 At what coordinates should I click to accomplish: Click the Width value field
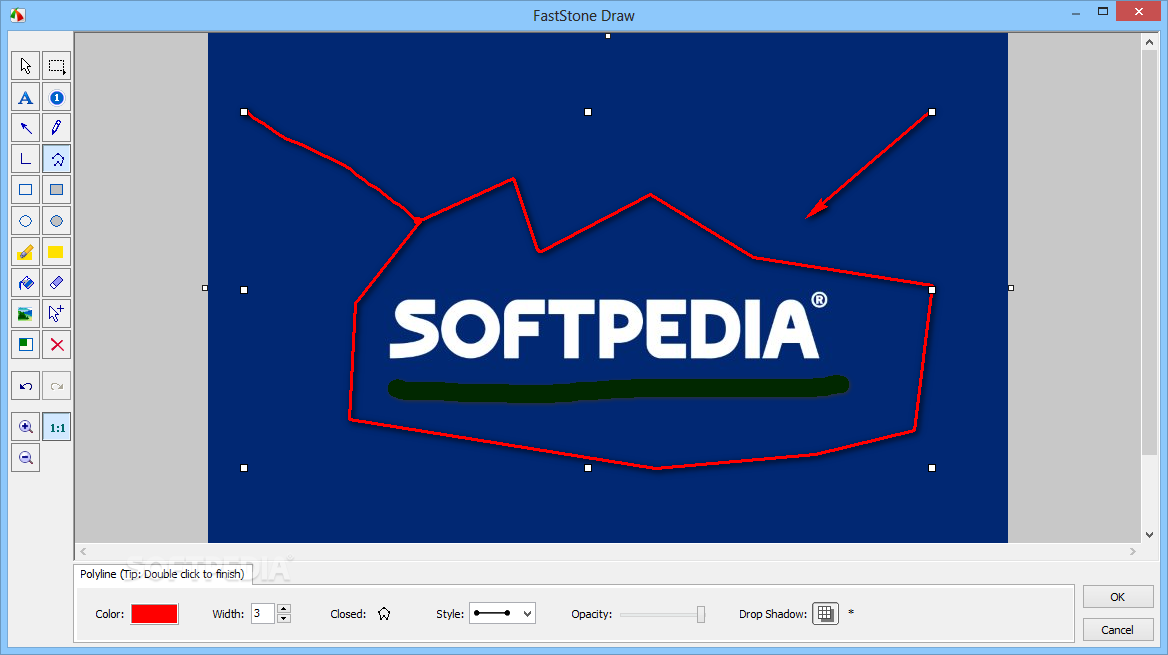[263, 613]
